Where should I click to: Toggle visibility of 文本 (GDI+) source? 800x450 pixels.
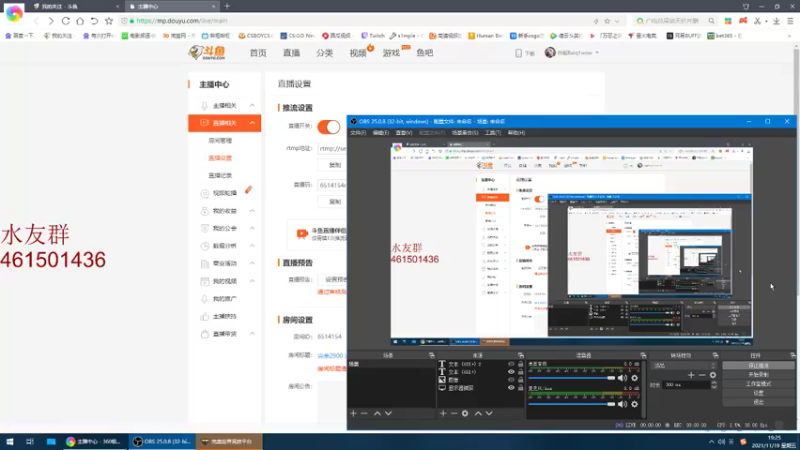coord(511,372)
